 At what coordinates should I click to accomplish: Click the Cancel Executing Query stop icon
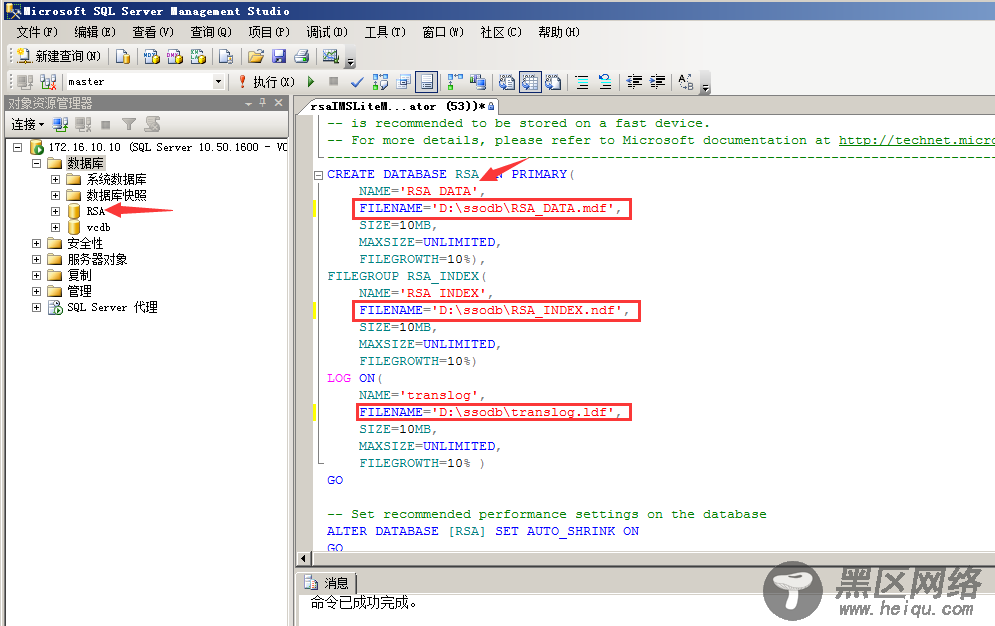[333, 81]
